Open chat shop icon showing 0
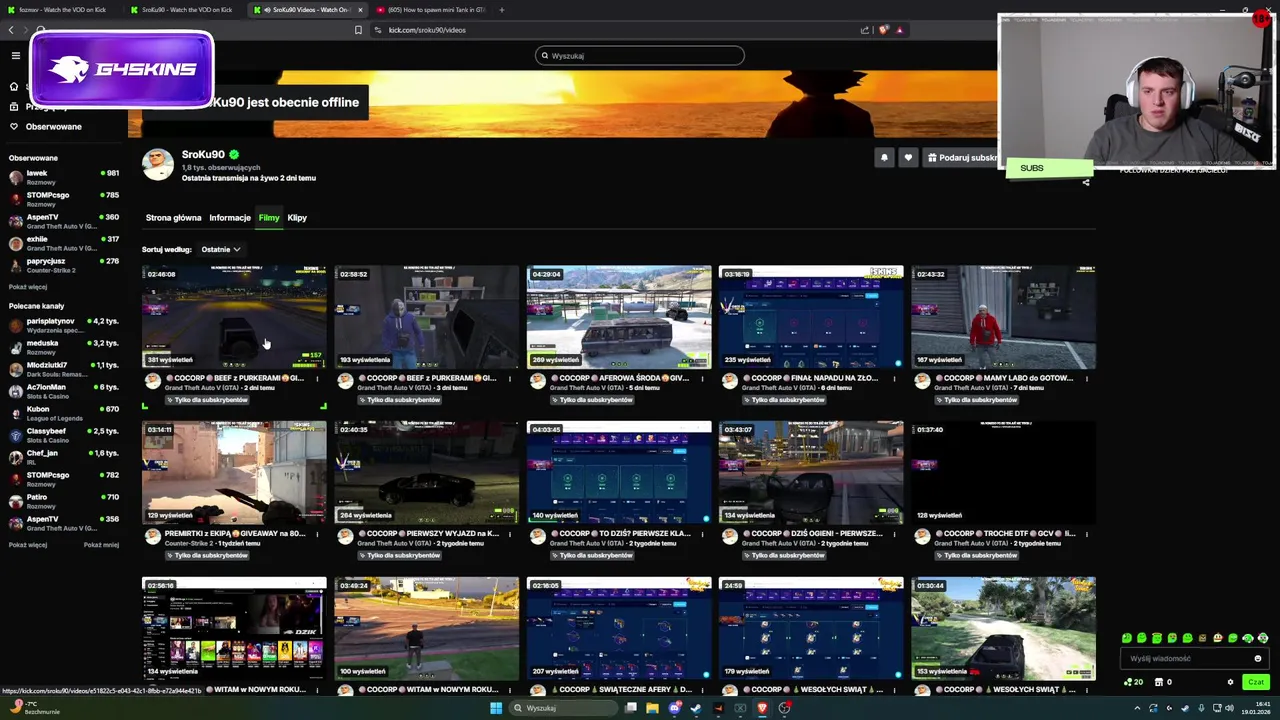The width and height of the screenshot is (1280, 720). 1162,682
